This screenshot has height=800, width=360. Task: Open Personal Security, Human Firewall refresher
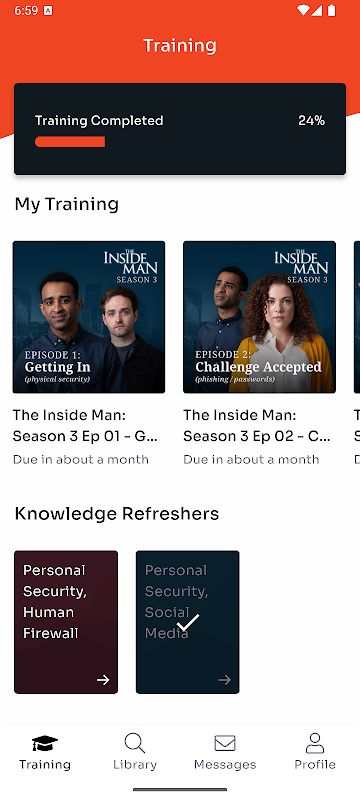click(x=66, y=622)
